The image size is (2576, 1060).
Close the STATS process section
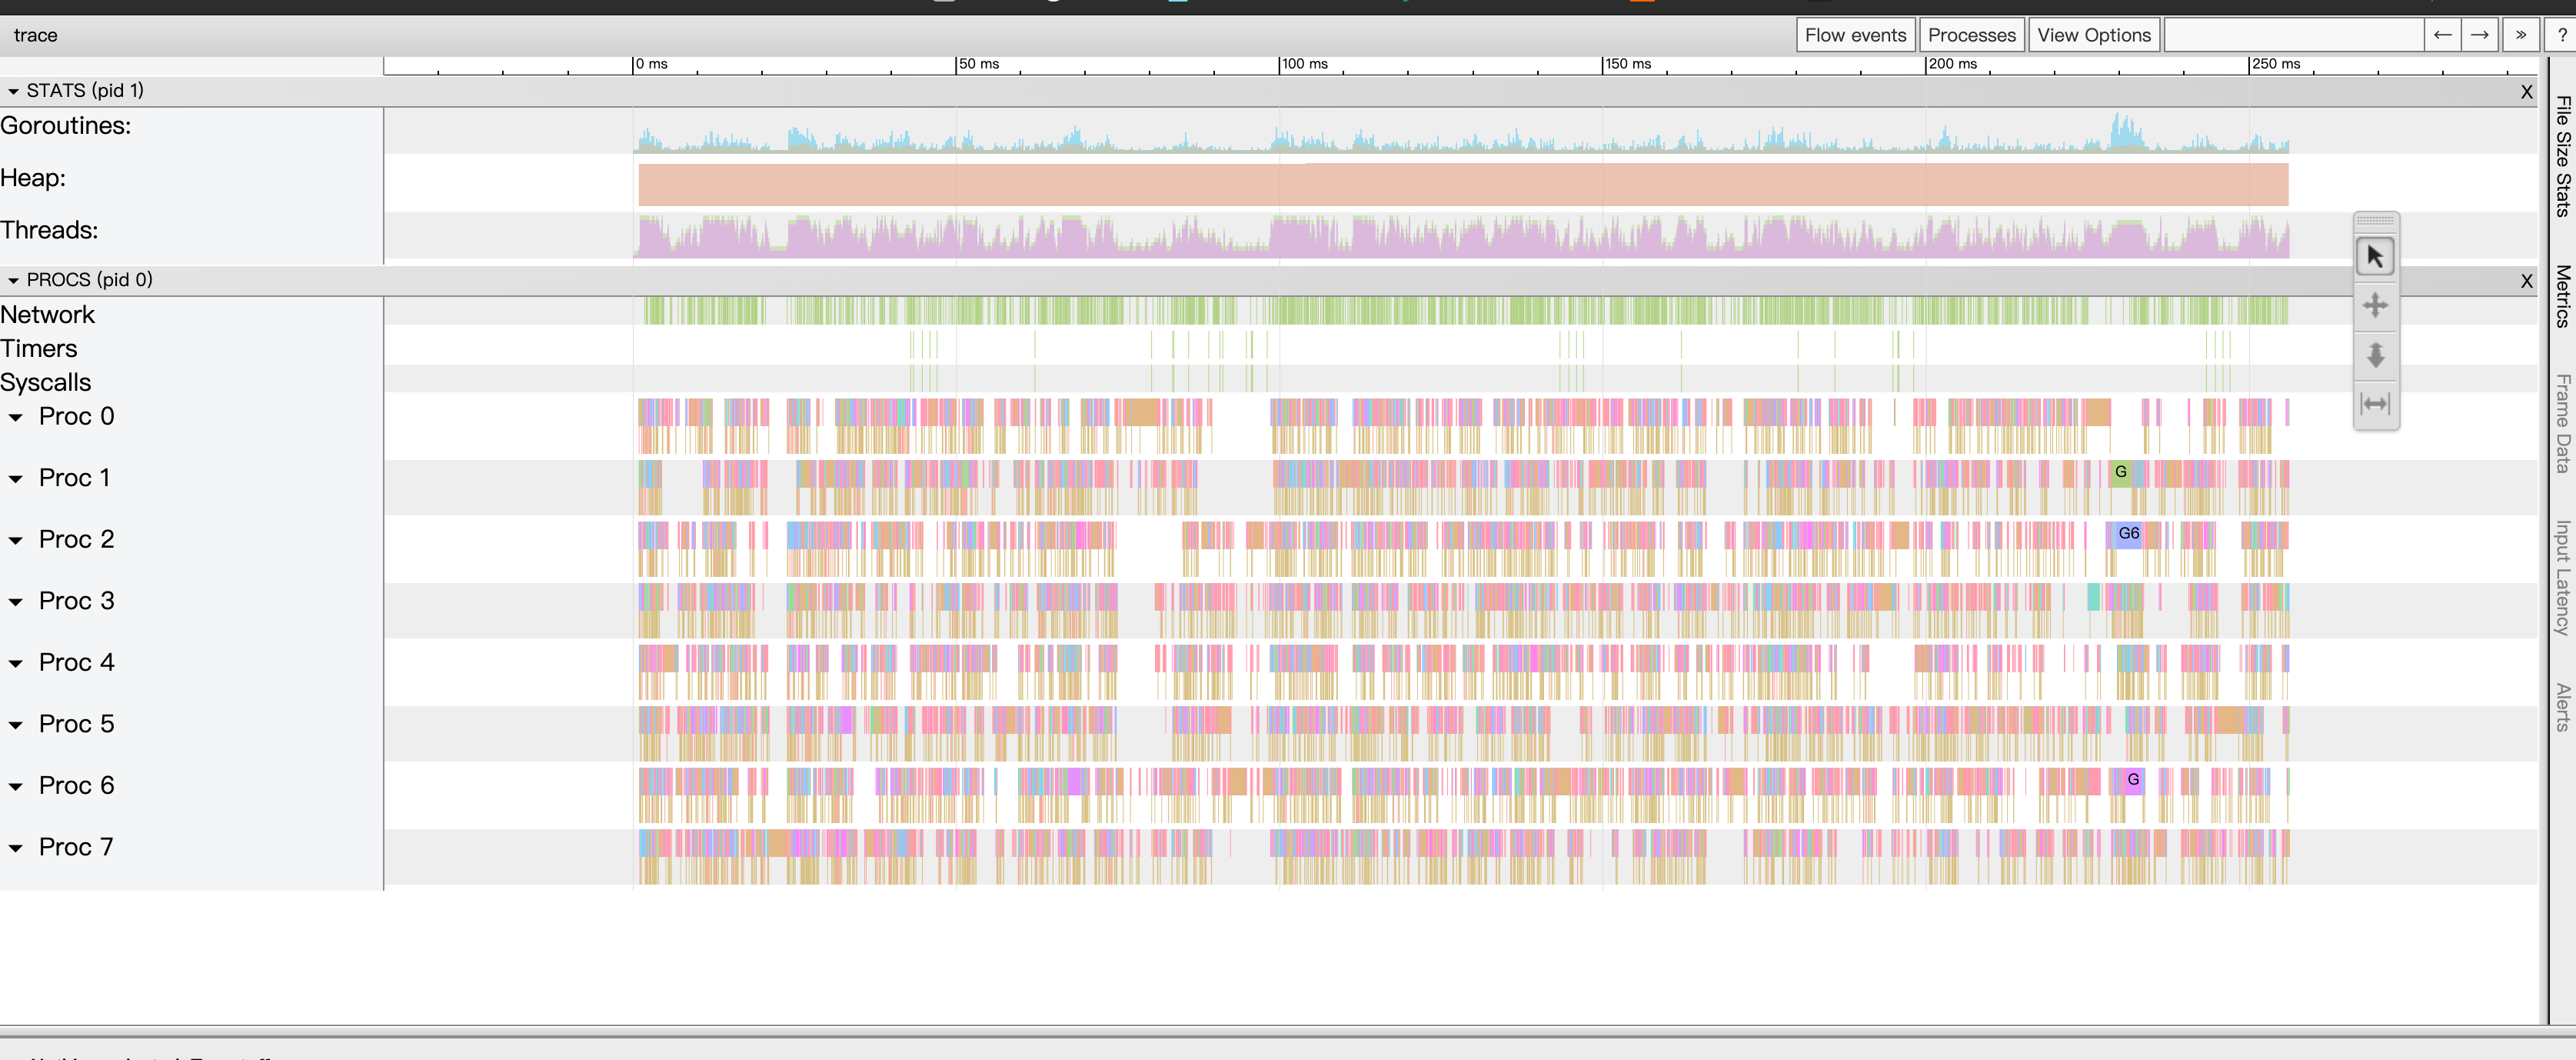point(2526,92)
